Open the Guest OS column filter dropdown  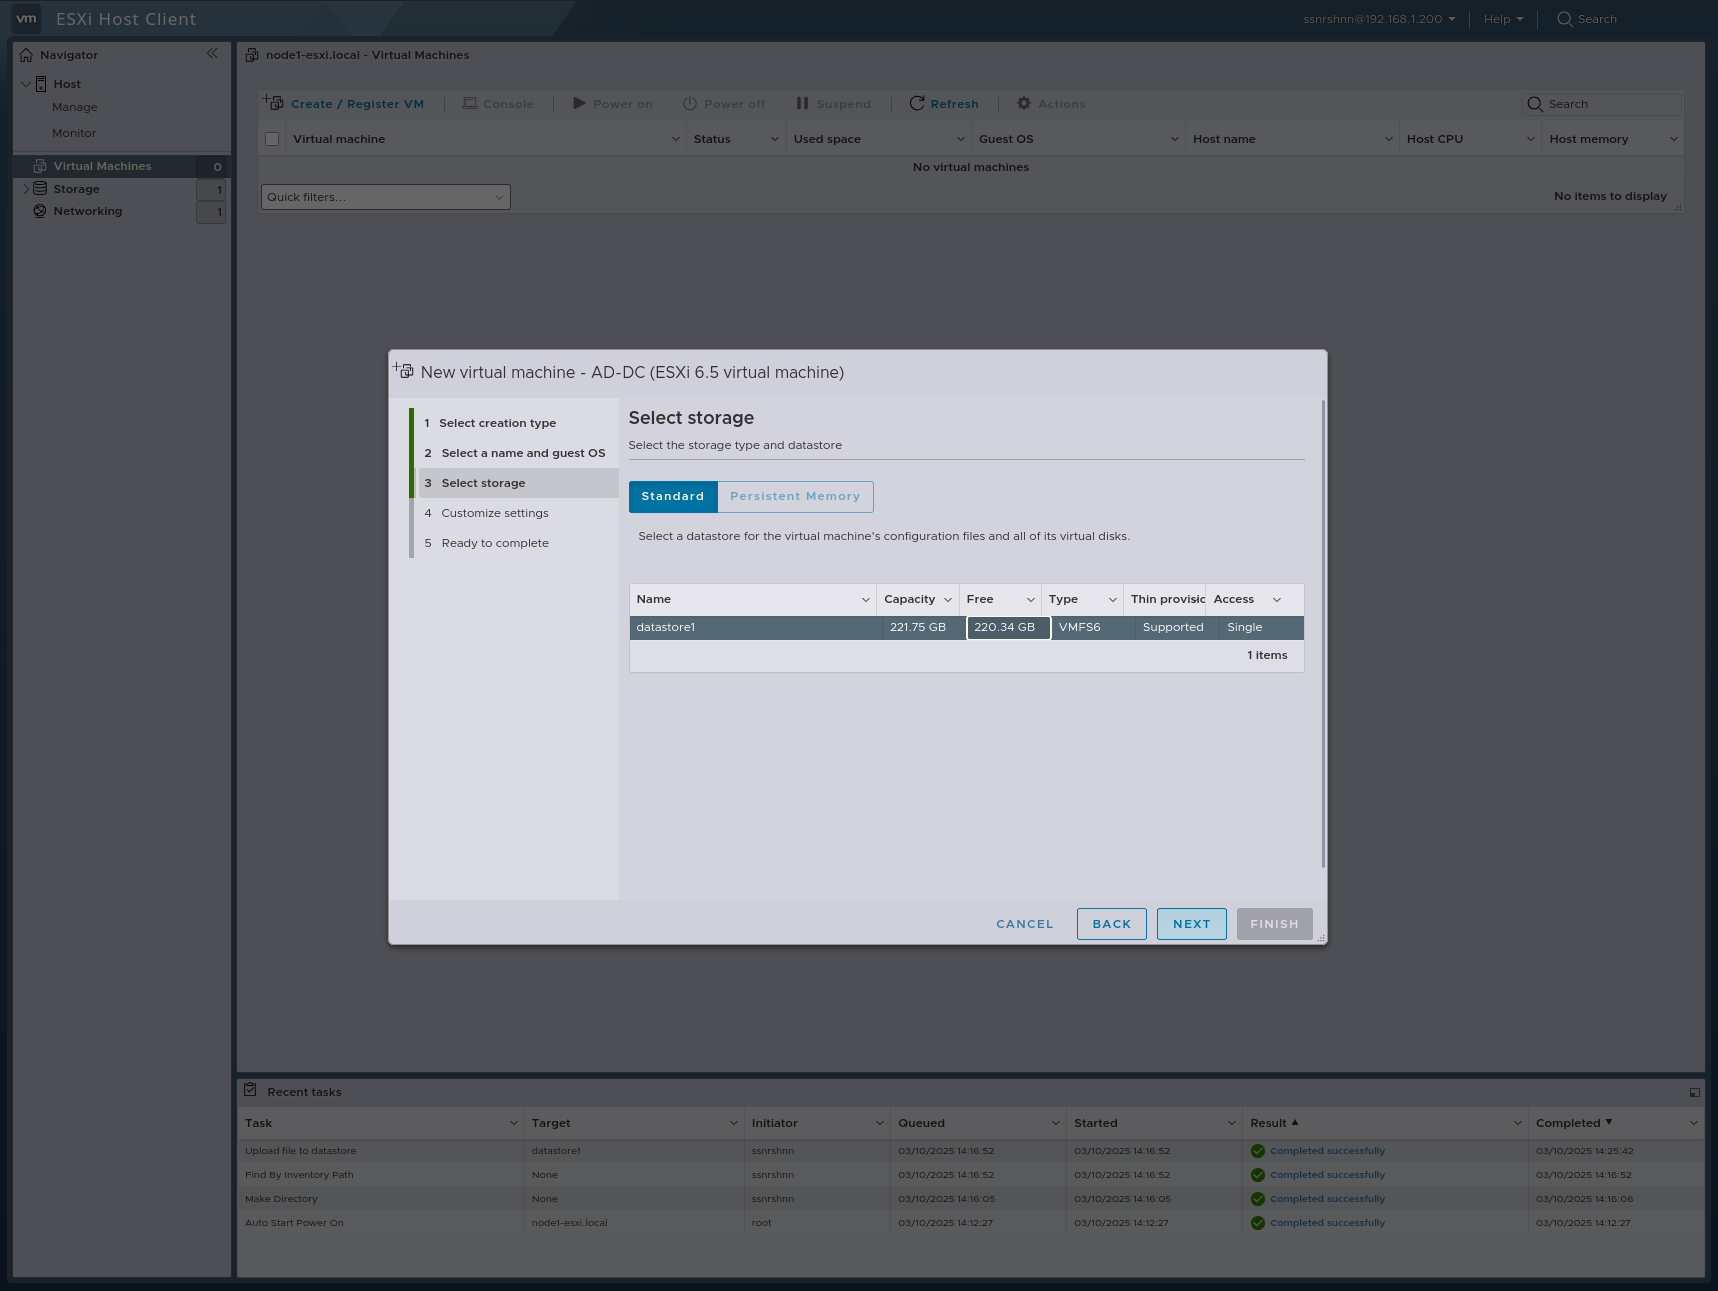(x=1173, y=139)
